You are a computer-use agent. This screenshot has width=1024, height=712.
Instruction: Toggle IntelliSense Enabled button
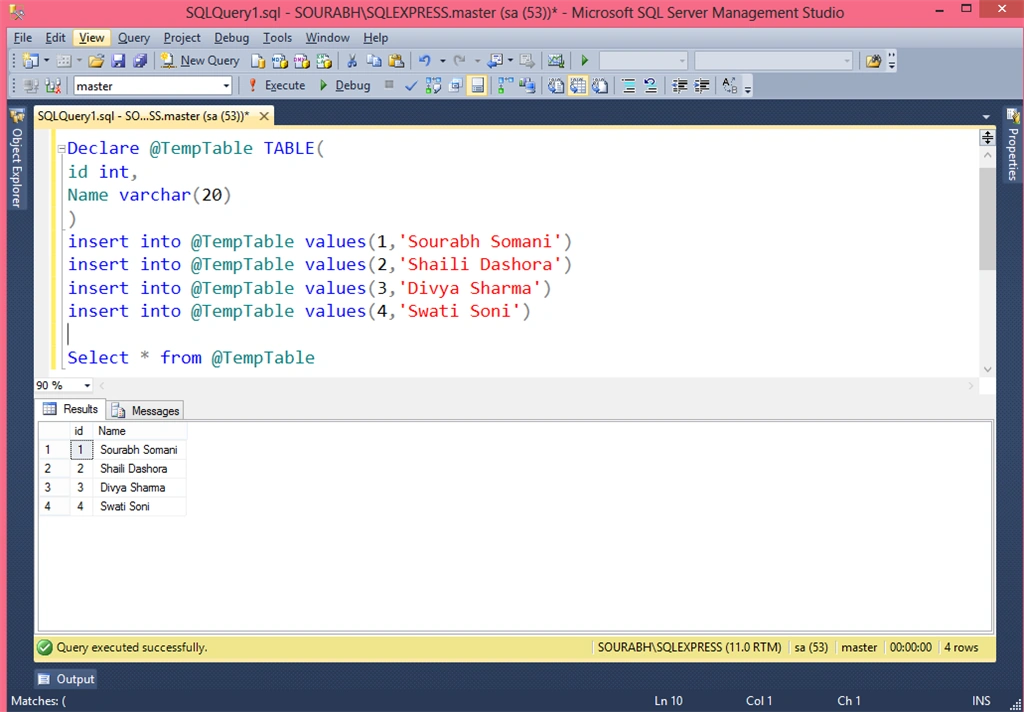pos(477,86)
